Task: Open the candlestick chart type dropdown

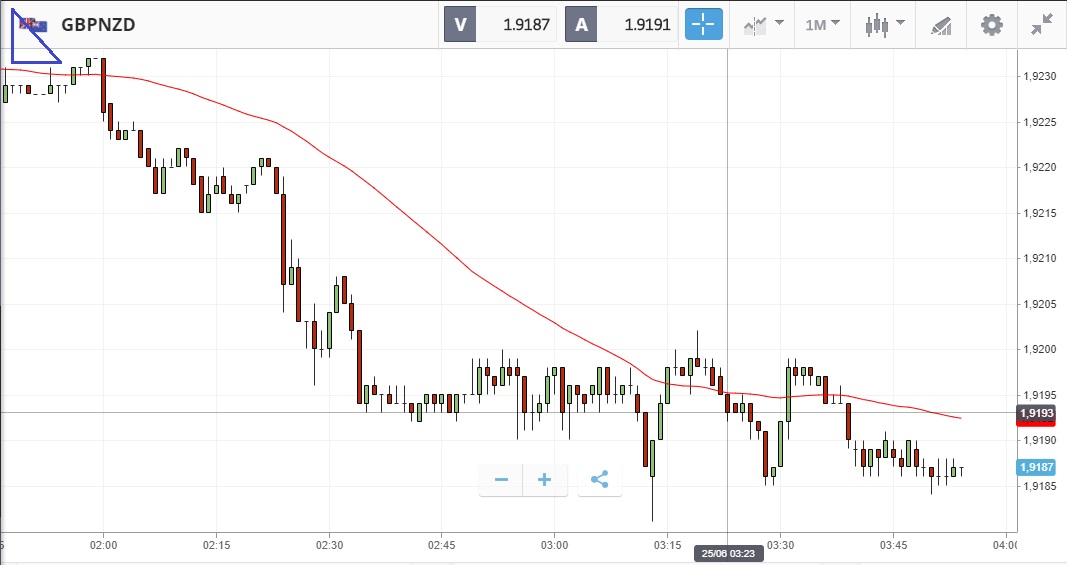Action: pyautogui.click(x=884, y=25)
